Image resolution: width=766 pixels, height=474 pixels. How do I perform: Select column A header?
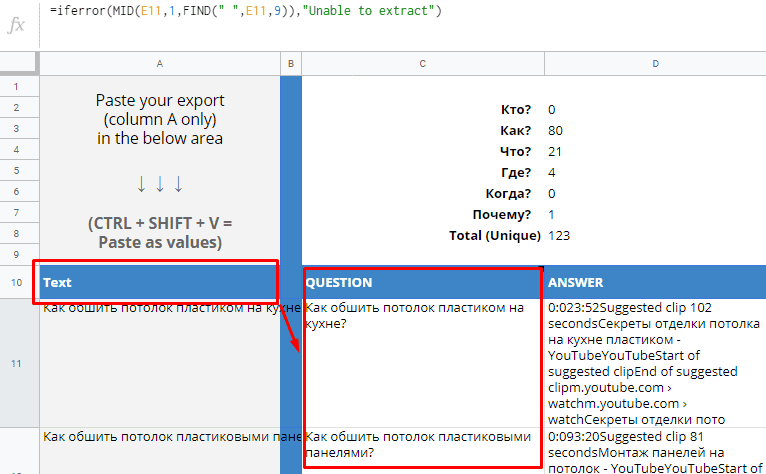pos(160,64)
